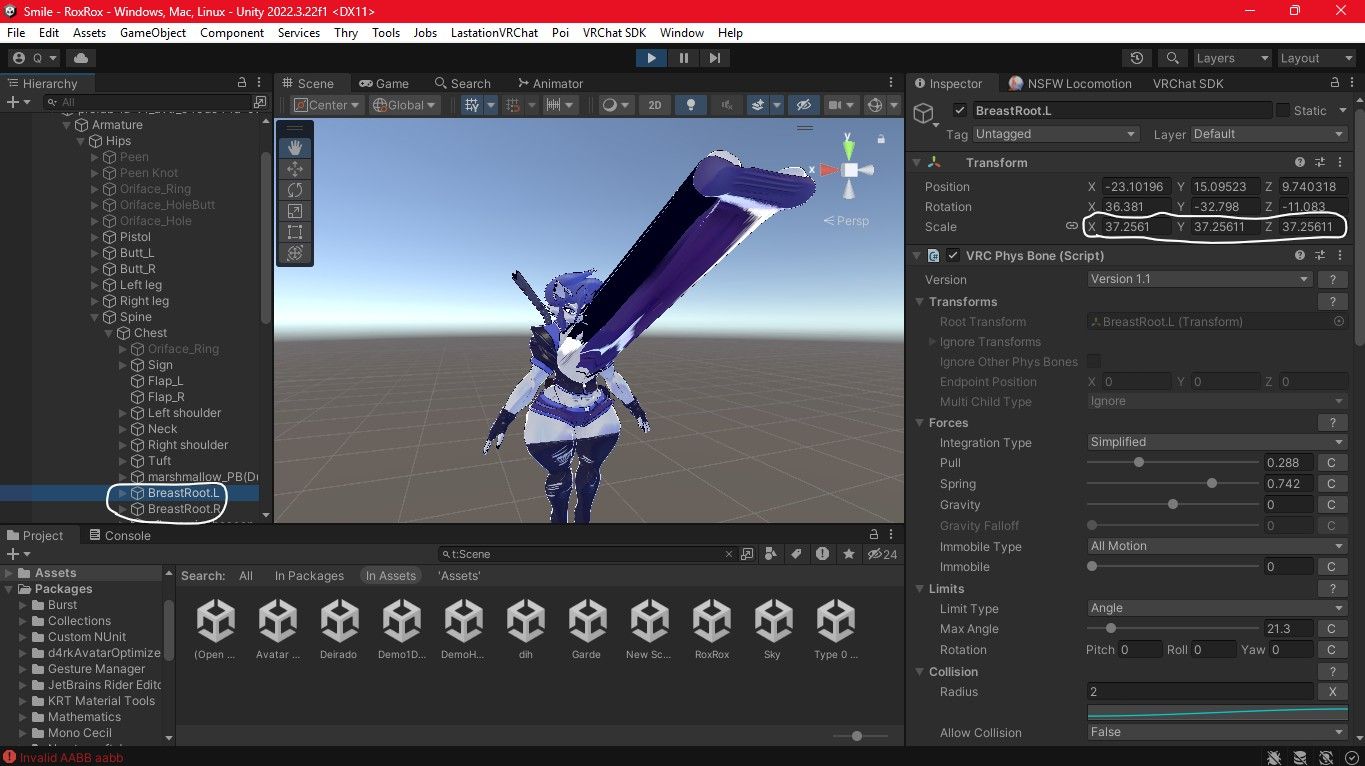Lock the Hierarchy panel
The image size is (1365, 766).
click(241, 83)
